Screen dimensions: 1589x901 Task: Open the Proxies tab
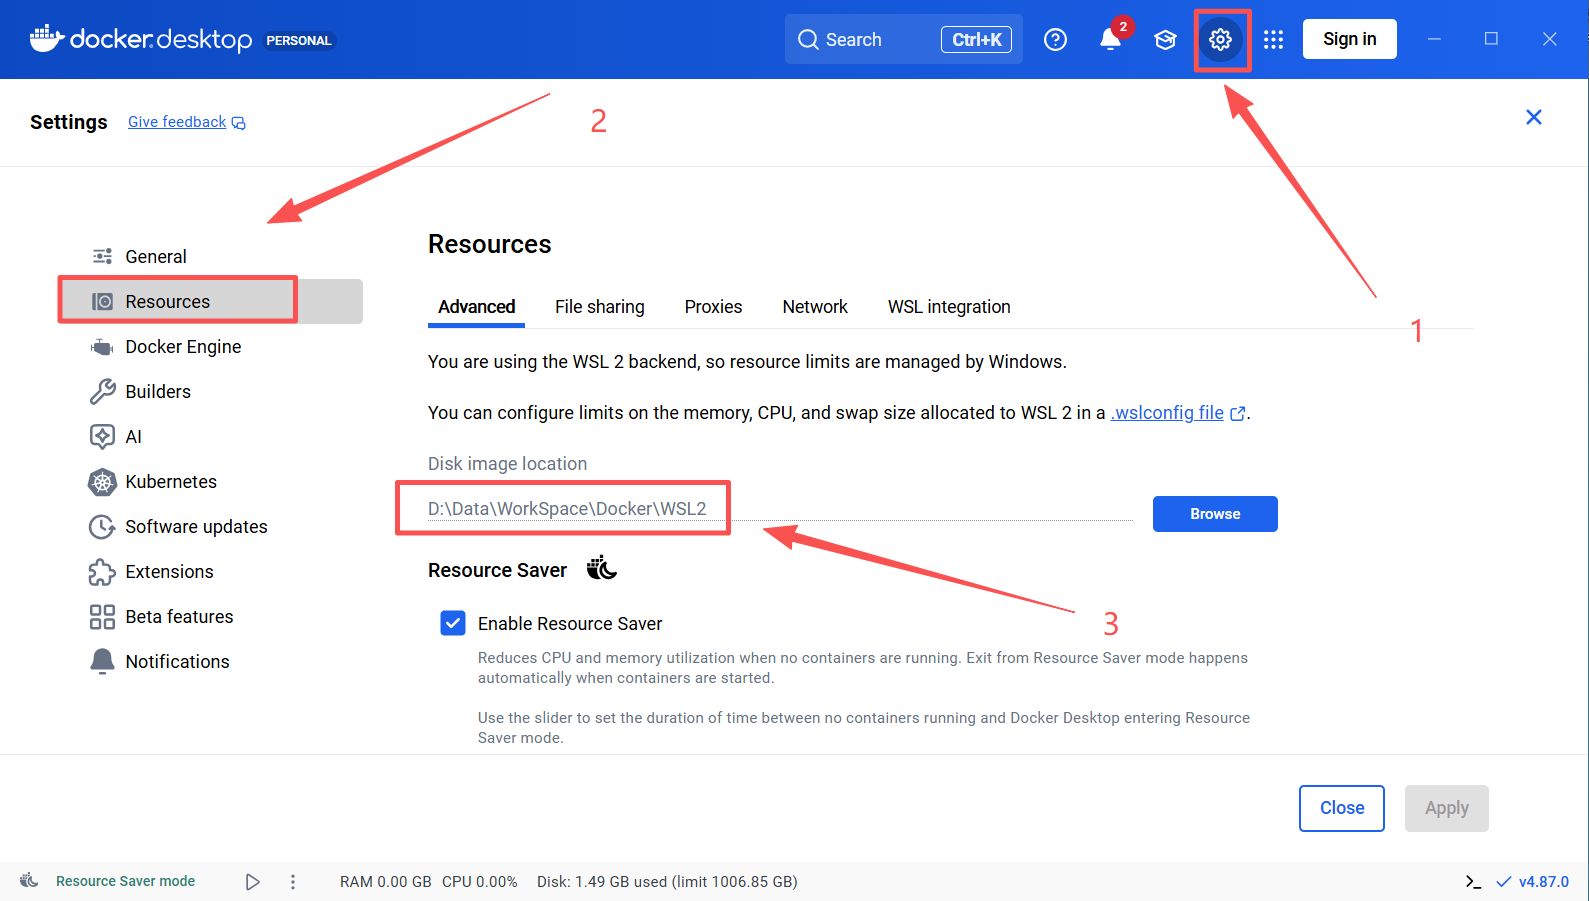click(713, 307)
